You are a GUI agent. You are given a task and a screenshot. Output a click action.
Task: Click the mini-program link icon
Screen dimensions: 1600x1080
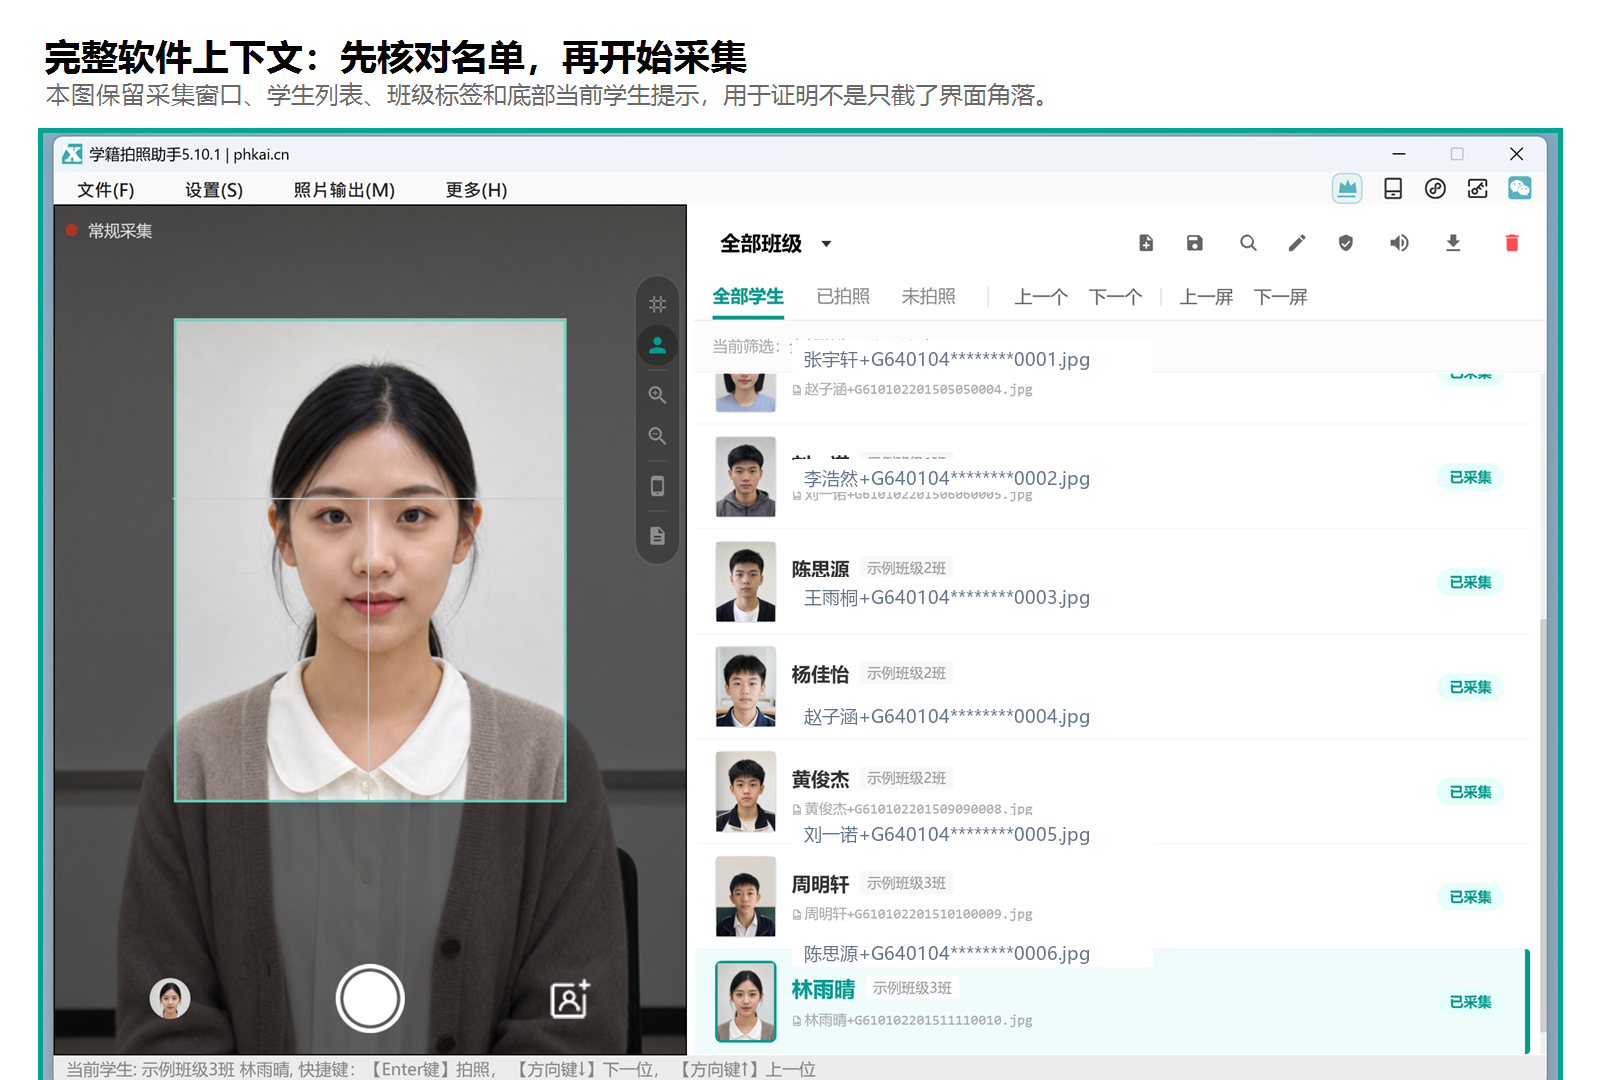pos(1435,188)
